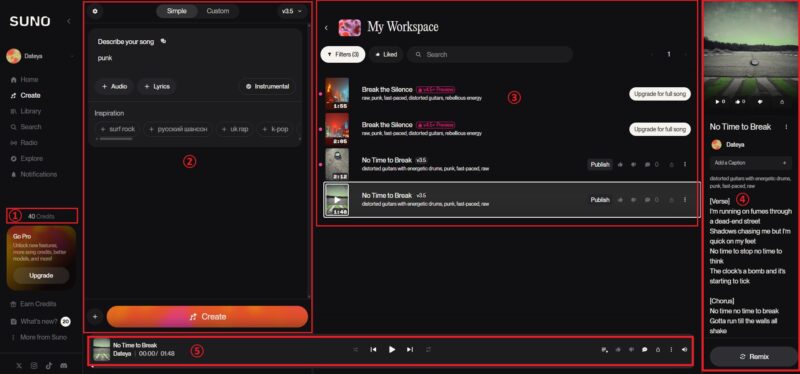Go to previous track in player bar
The height and width of the screenshot is (374, 800).
pyautogui.click(x=373, y=350)
